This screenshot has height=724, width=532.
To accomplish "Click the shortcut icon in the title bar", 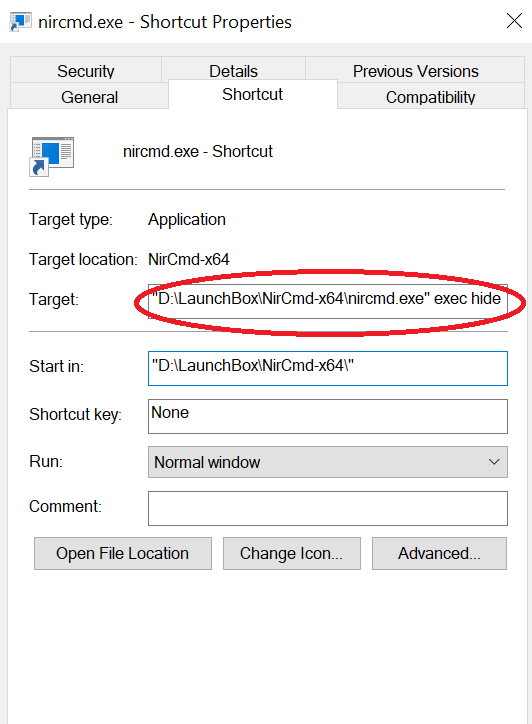I will 20,22.
